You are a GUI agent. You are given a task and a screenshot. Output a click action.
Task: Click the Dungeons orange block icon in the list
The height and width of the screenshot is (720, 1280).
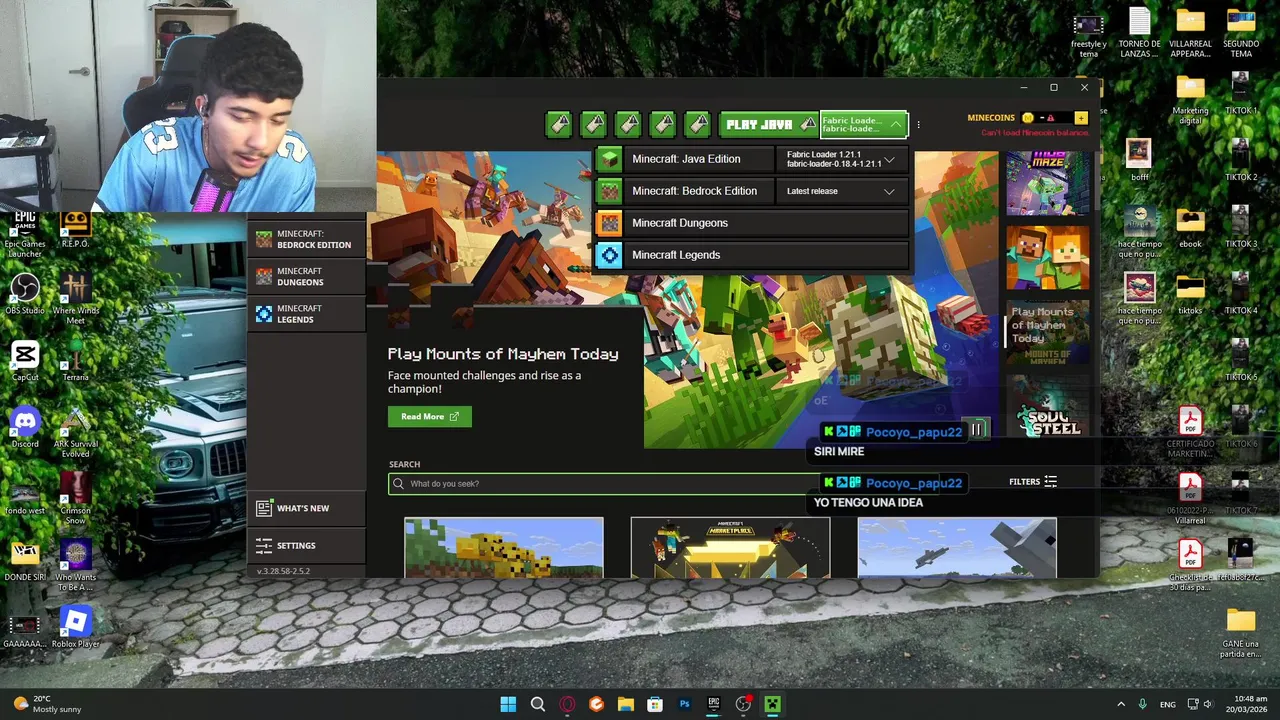click(609, 223)
